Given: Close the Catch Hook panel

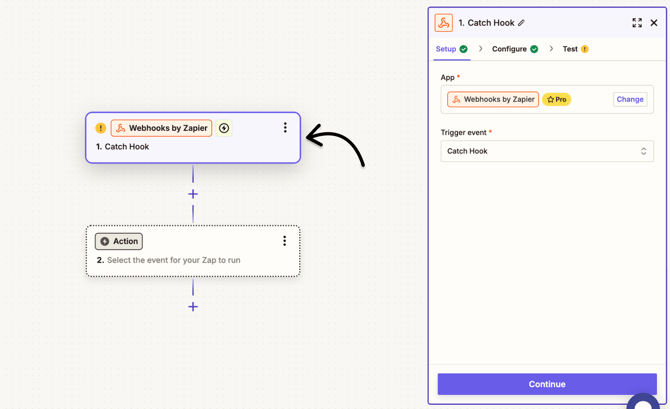Looking at the screenshot, I should tap(654, 23).
